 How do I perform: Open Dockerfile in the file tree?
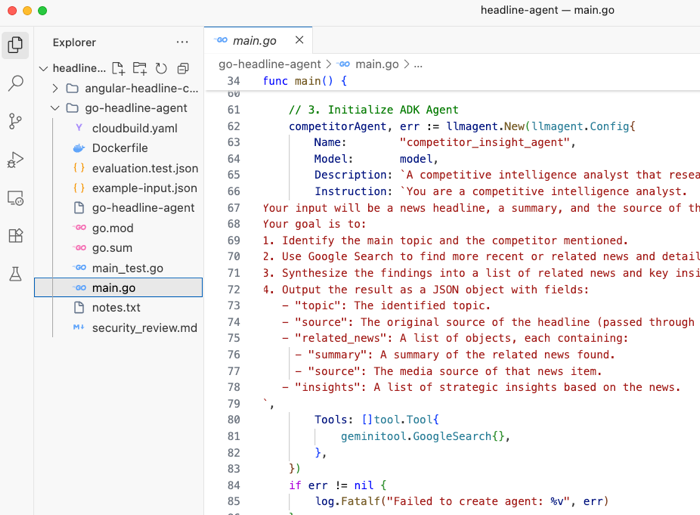pos(119,148)
